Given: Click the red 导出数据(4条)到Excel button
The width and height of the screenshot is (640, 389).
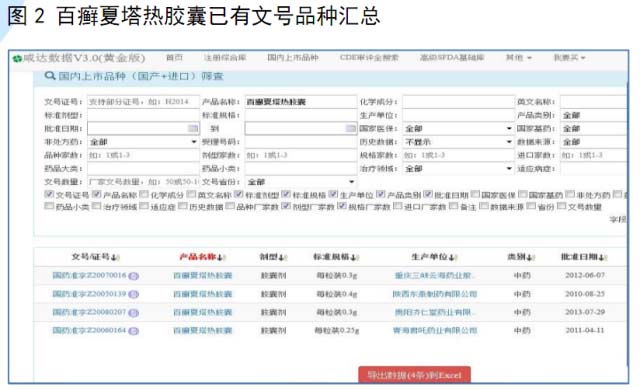Looking at the screenshot, I should click(x=414, y=375).
